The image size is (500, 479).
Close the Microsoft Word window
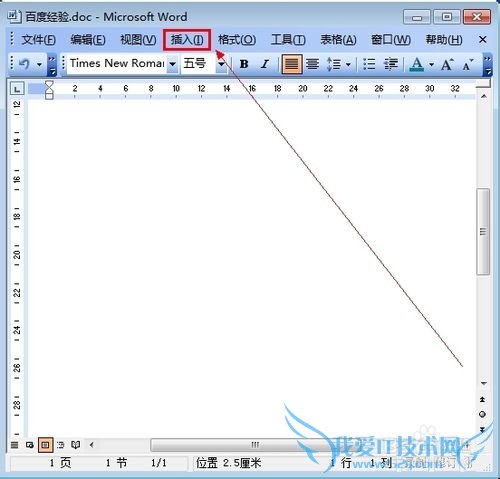coord(477,17)
